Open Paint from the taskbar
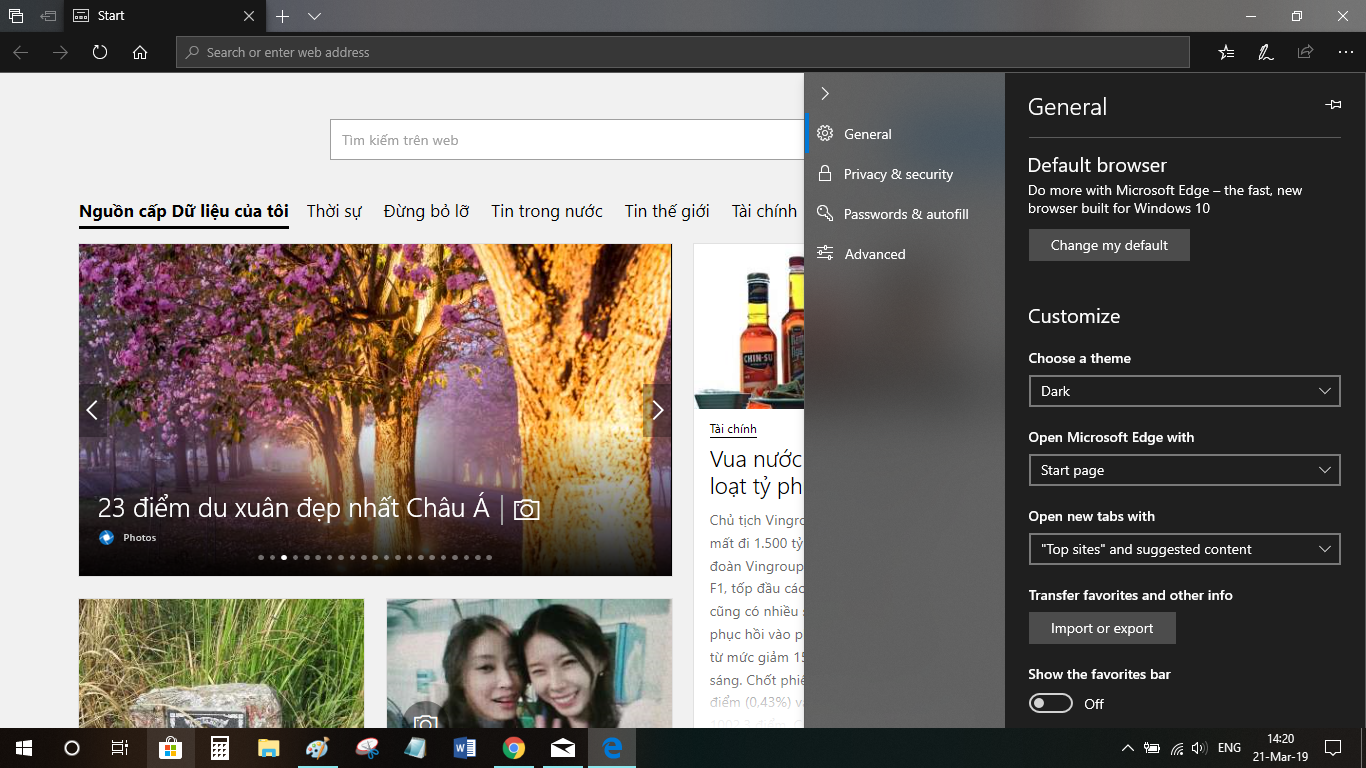Viewport: 1366px width, 768px height. pyautogui.click(x=318, y=748)
